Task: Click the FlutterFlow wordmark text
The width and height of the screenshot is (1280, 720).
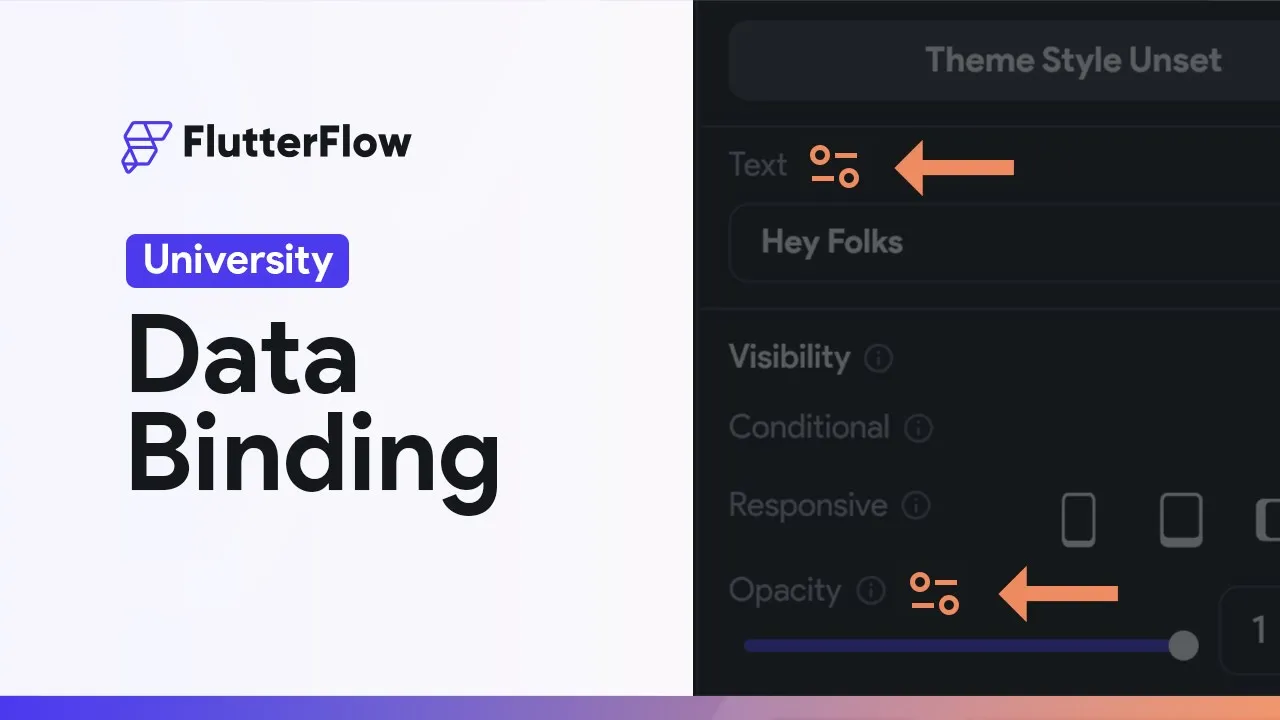Action: pos(296,142)
